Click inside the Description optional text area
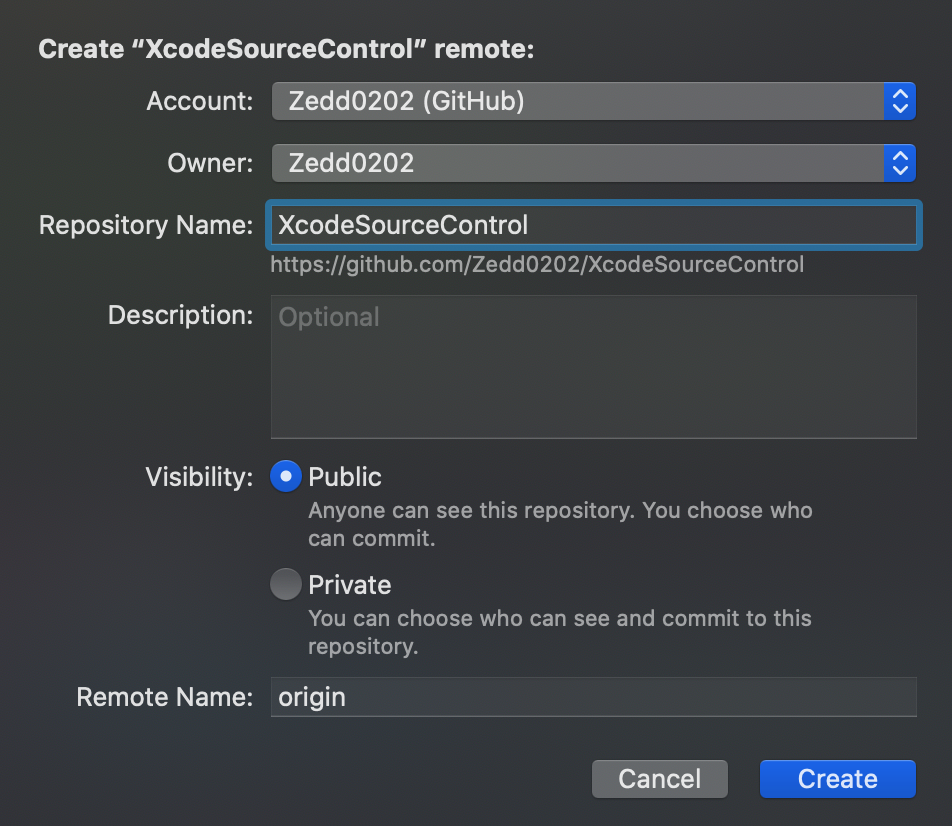This screenshot has width=952, height=826. (x=593, y=367)
